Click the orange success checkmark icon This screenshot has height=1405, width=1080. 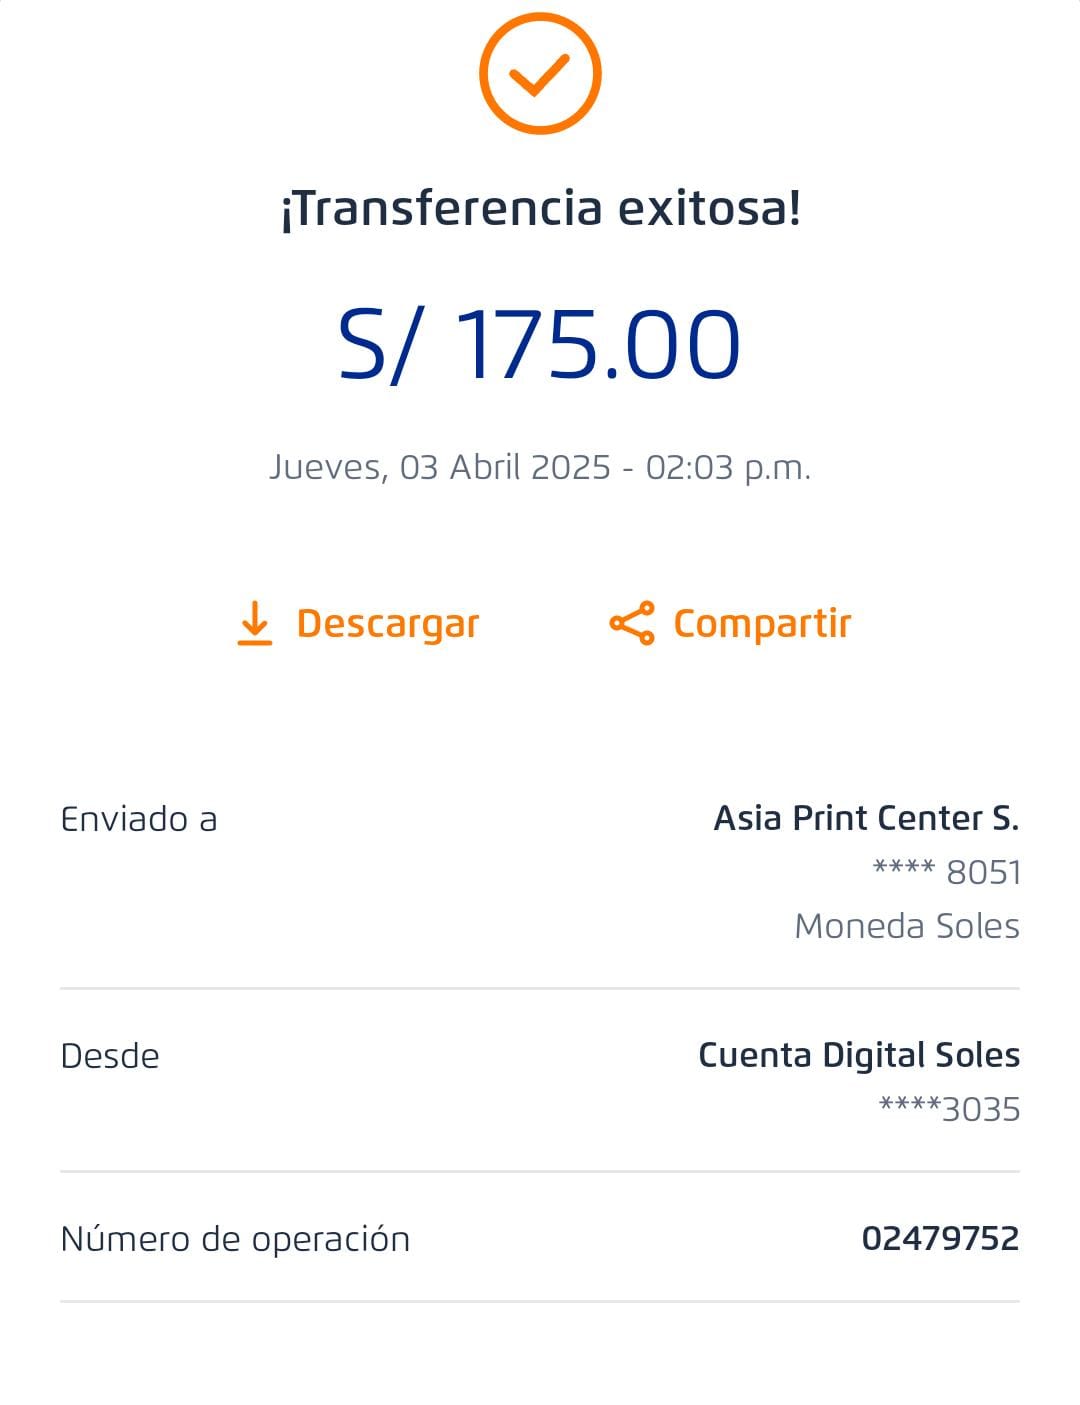[540, 73]
